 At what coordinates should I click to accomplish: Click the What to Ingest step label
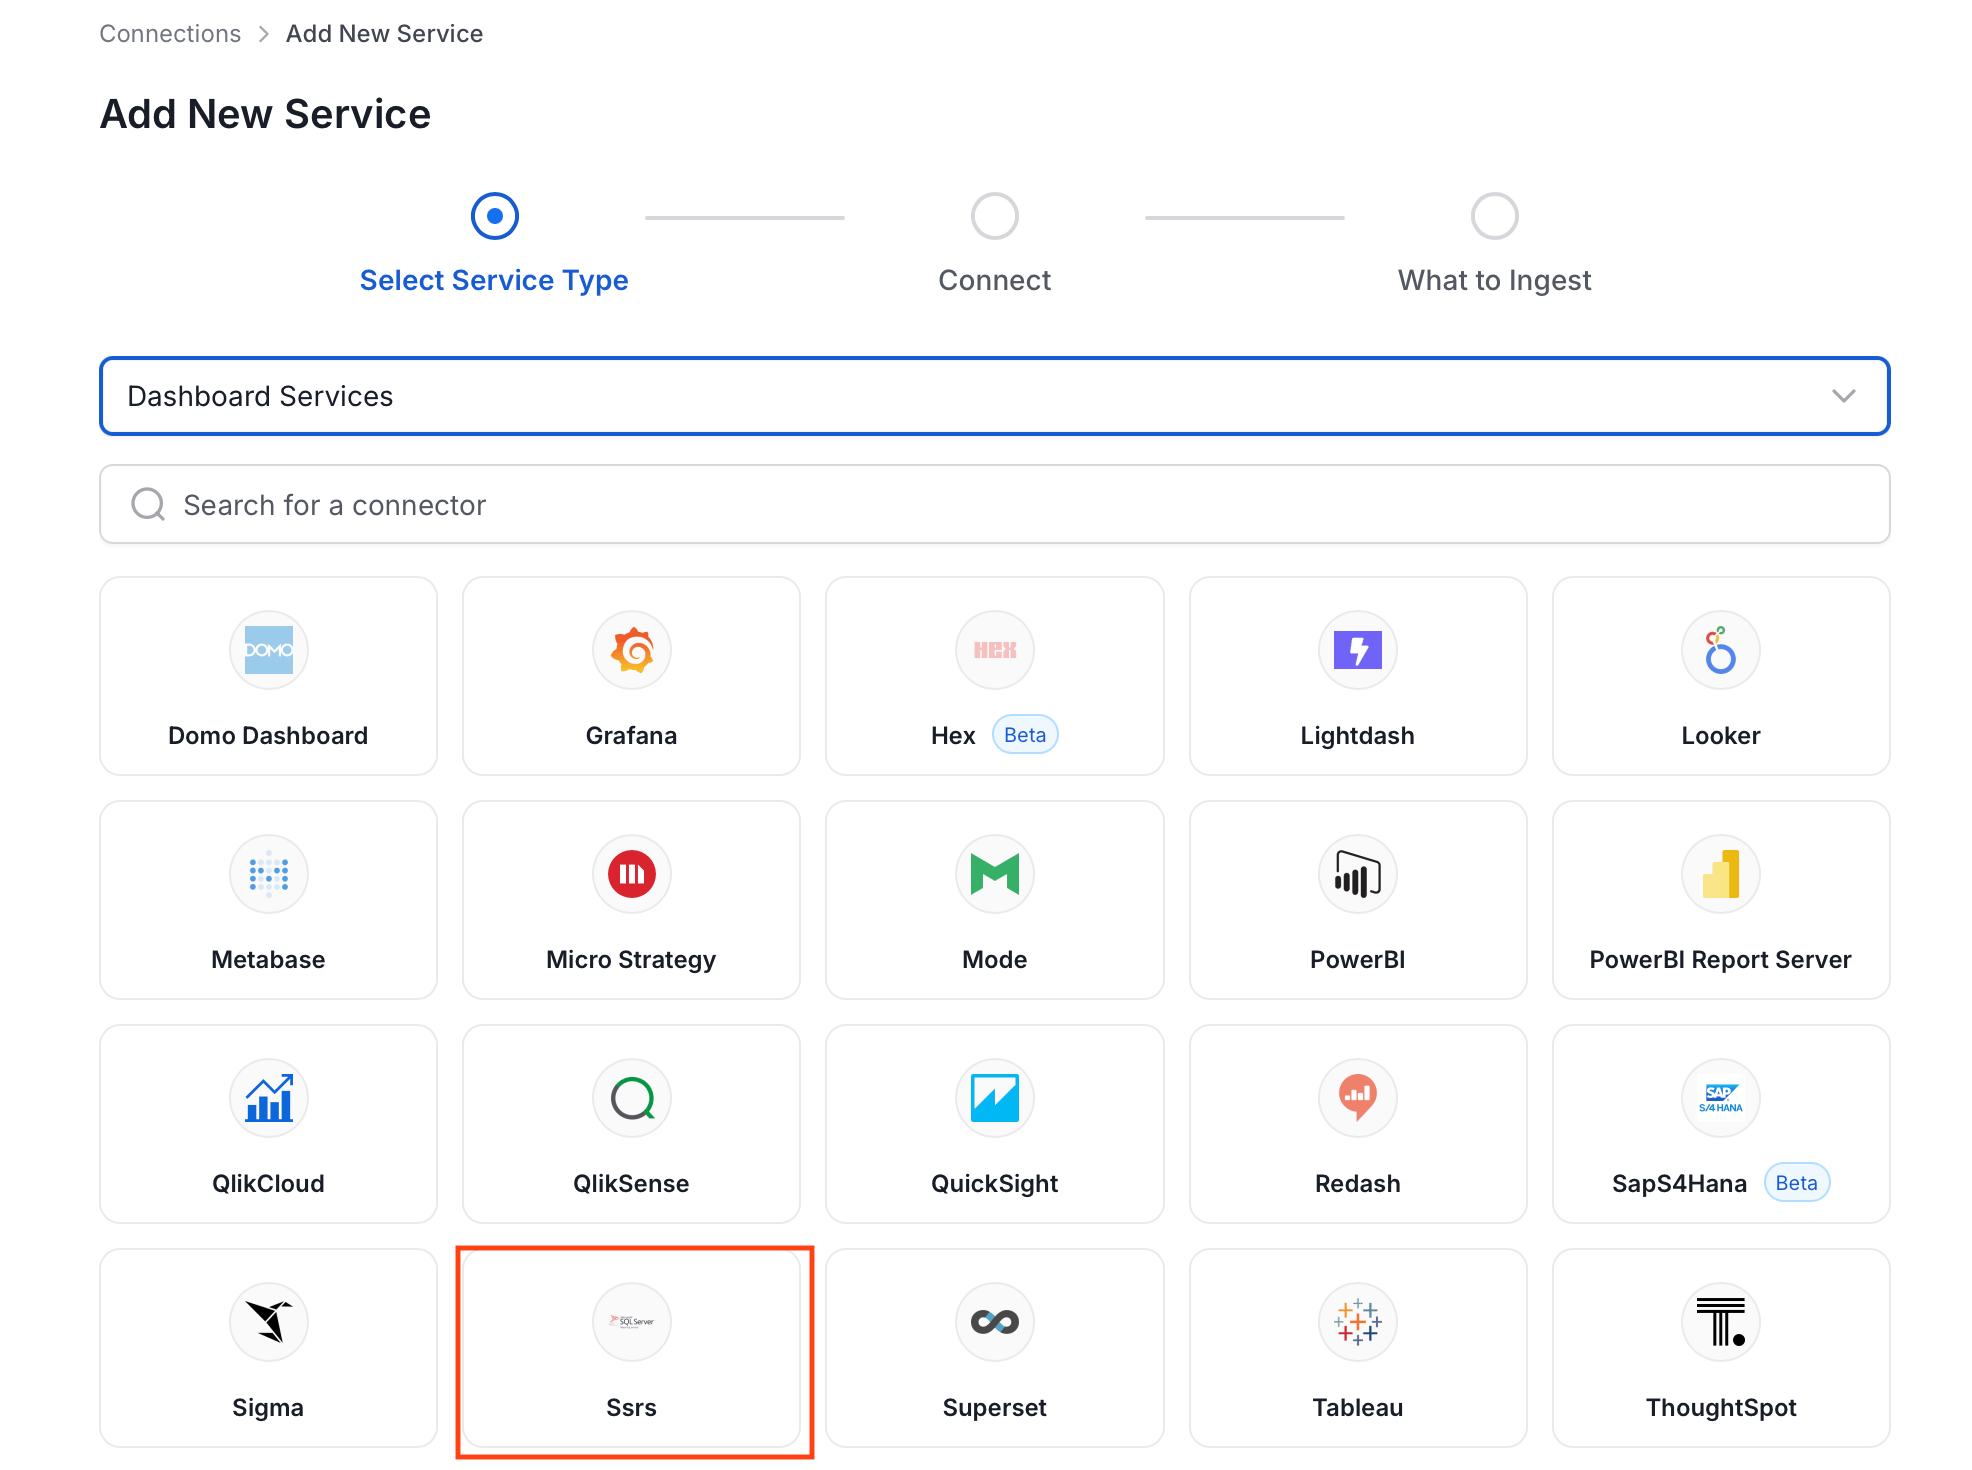[x=1495, y=280]
